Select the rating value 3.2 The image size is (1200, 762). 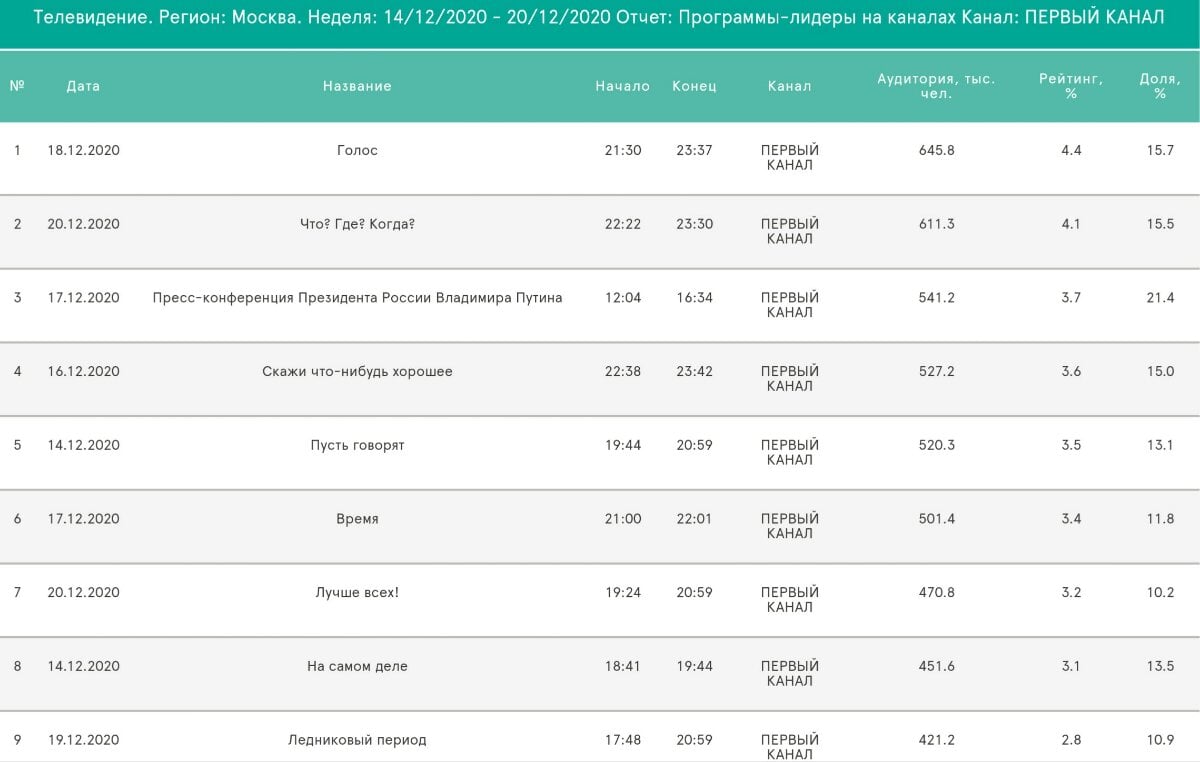pos(1071,593)
